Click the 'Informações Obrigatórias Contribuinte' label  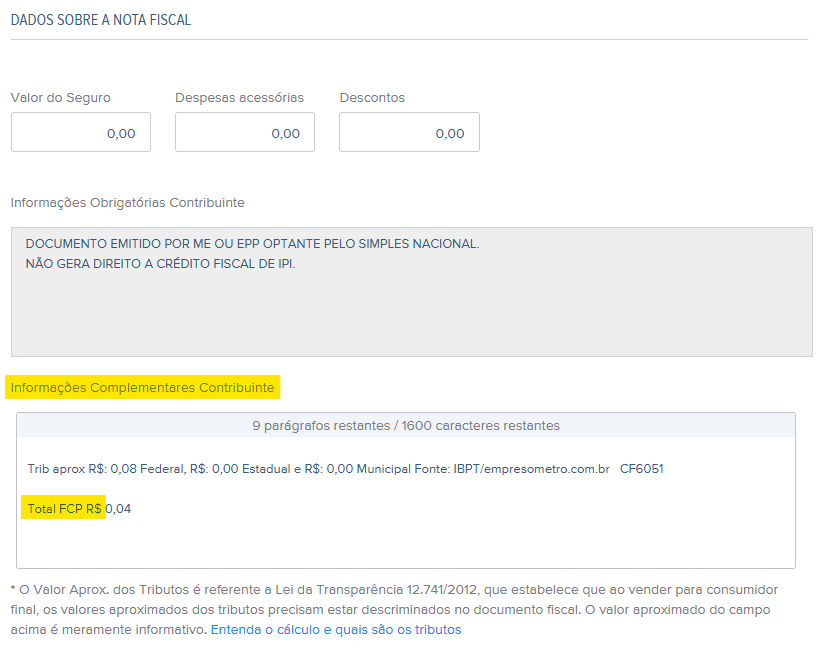click(x=127, y=203)
